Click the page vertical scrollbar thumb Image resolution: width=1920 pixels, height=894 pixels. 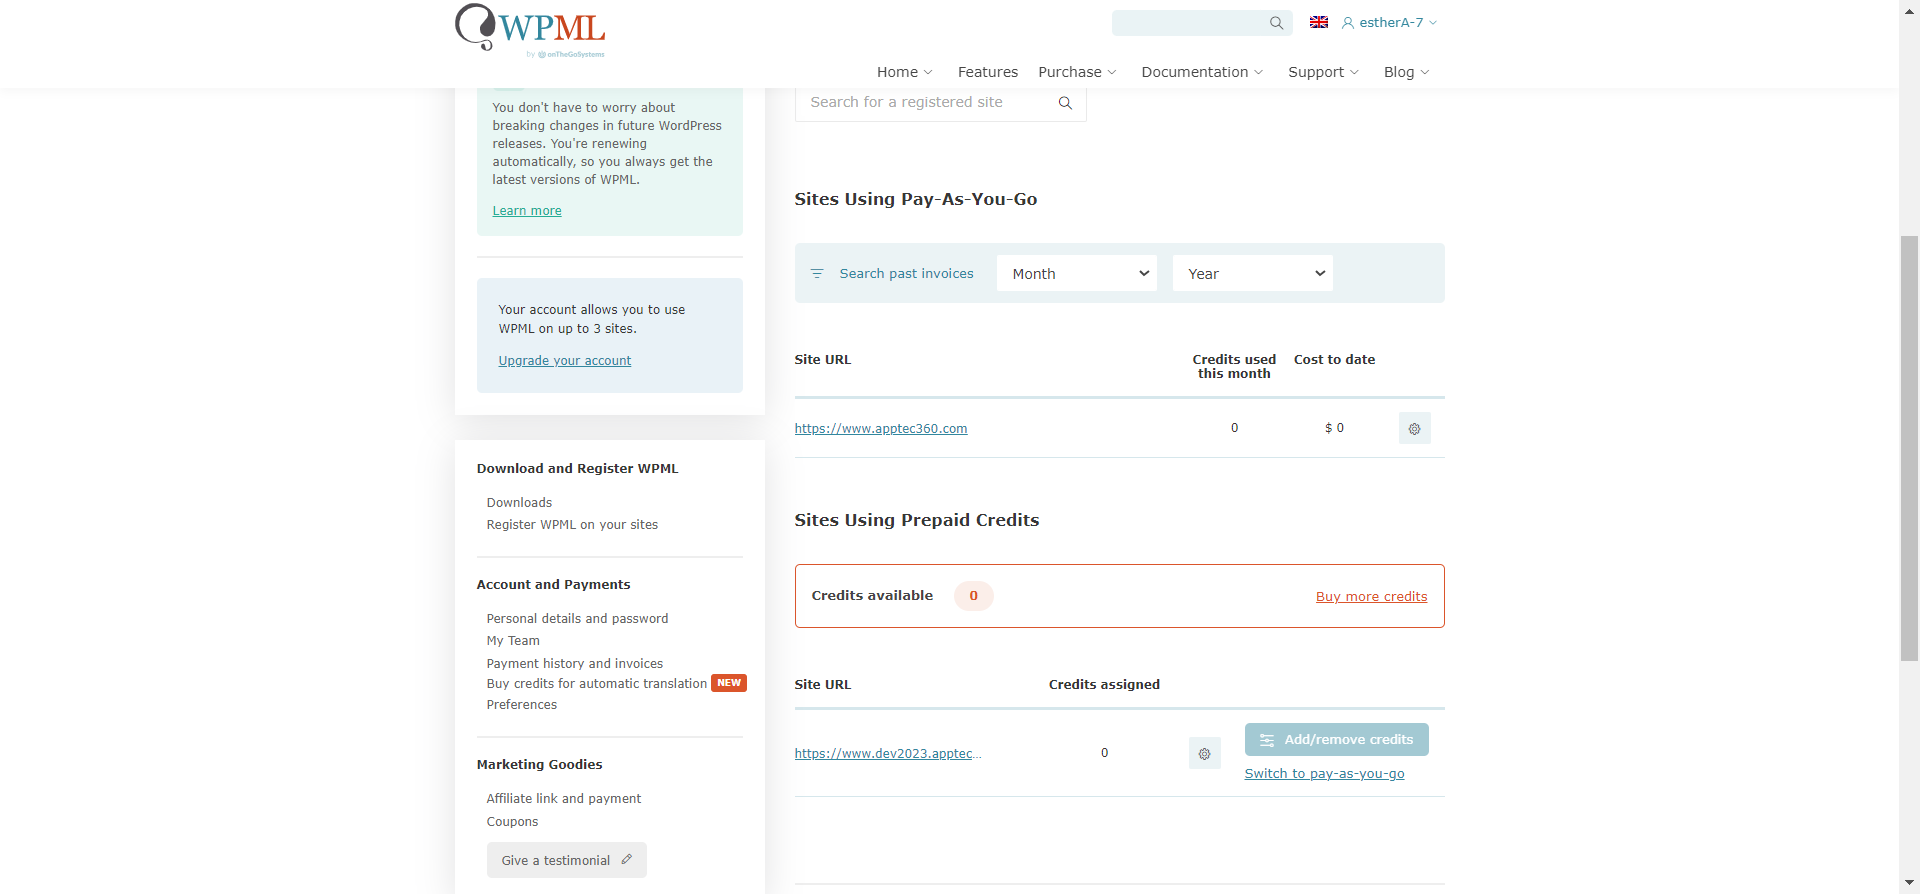pyautogui.click(x=1909, y=448)
